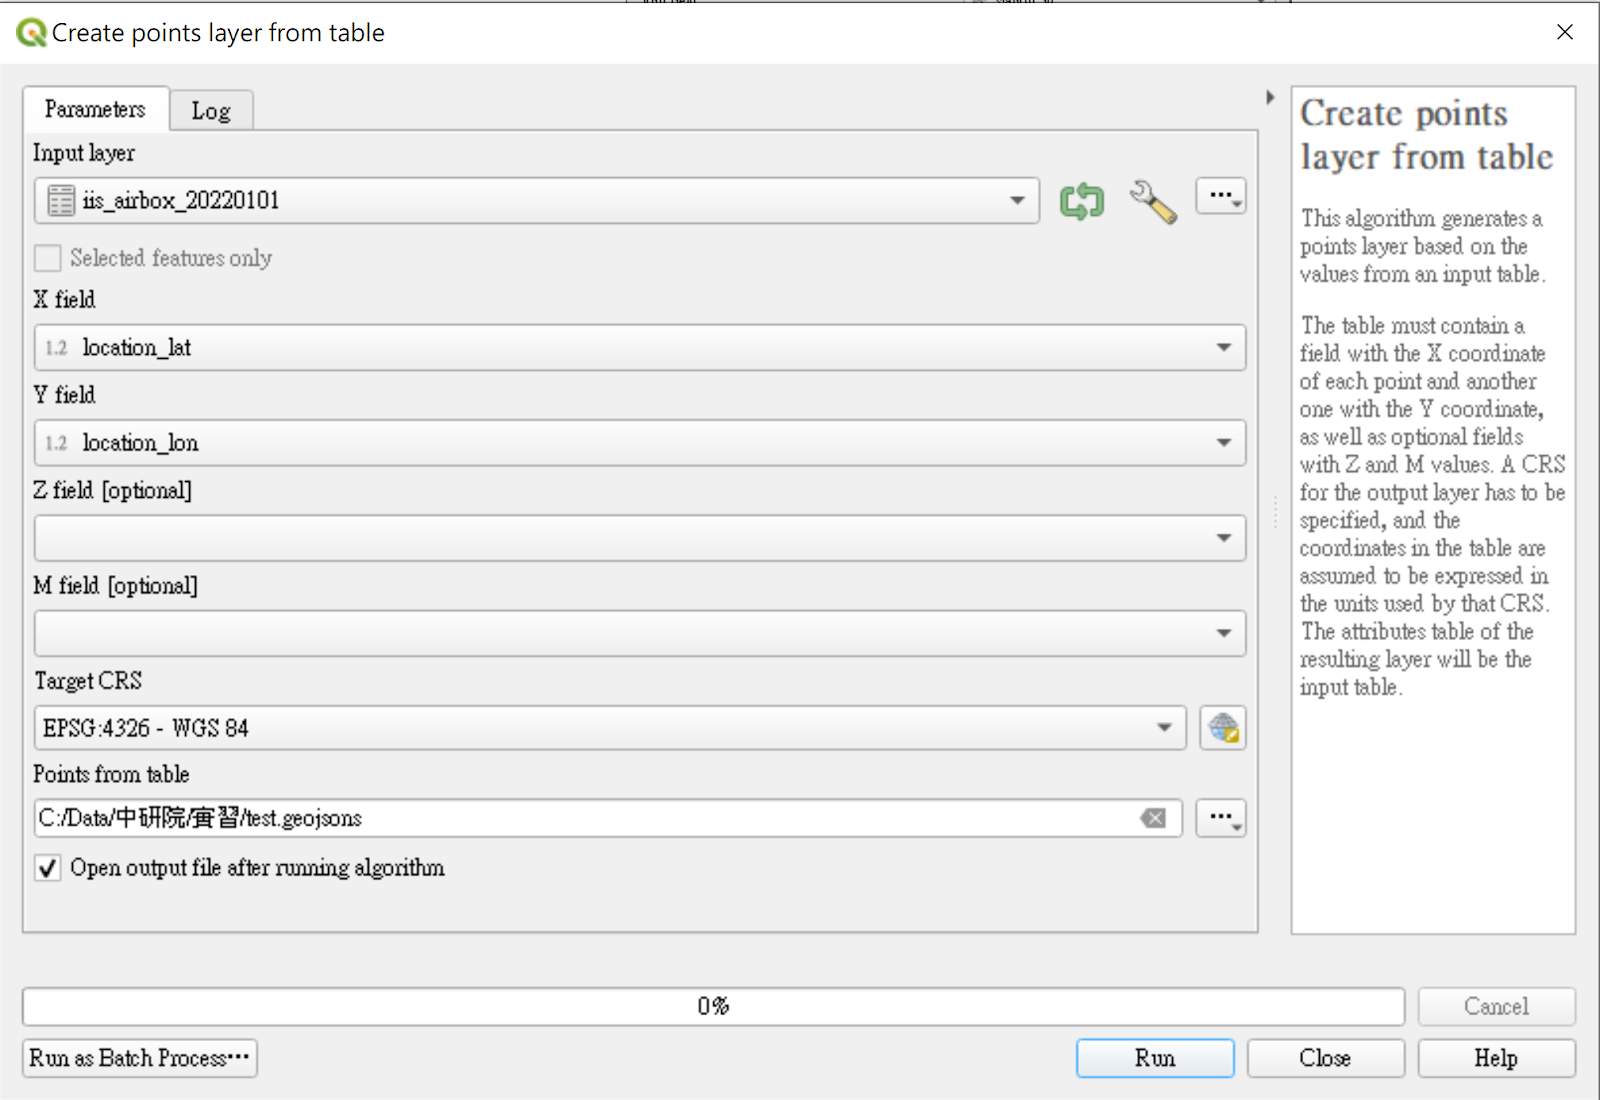This screenshot has height=1100, width=1600.
Task: Open the X field dropdown showing location_lat
Action: tap(639, 347)
